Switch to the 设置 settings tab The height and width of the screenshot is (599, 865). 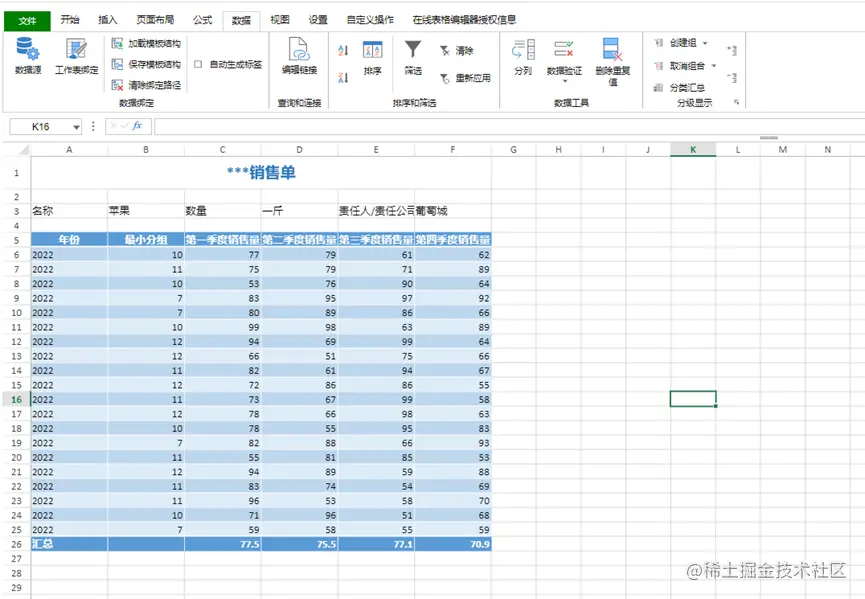(x=318, y=20)
